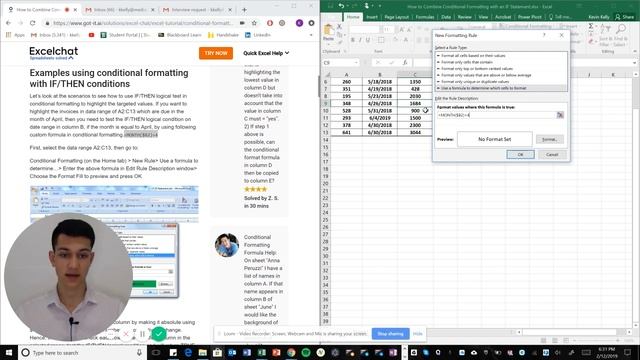
Task: Toggle Underline formatting in Excel ribbon
Action: pyautogui.click(x=368, y=40)
